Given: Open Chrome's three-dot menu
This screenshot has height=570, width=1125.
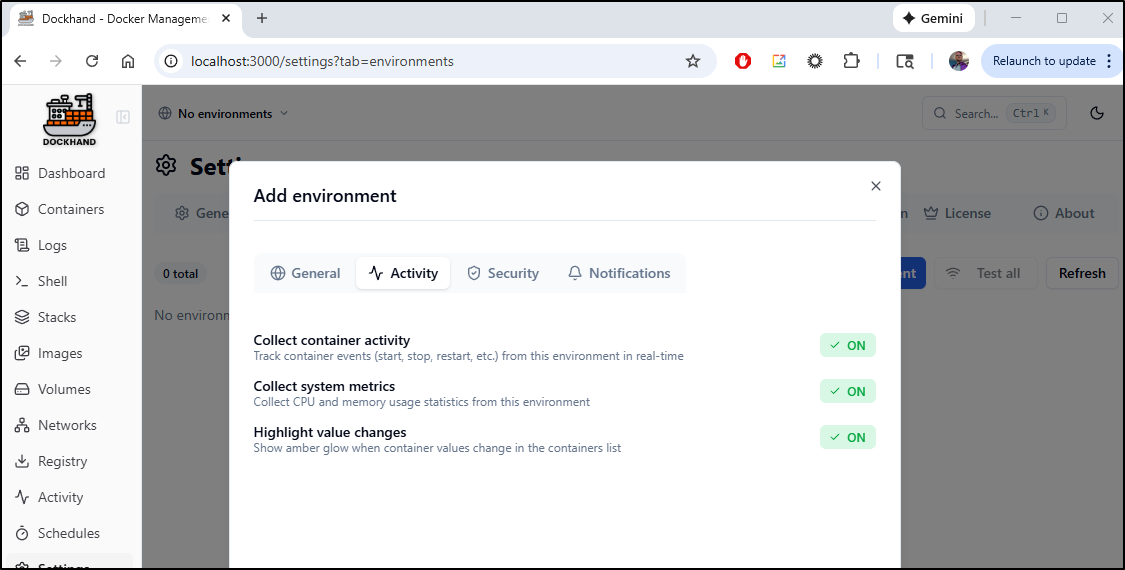Looking at the screenshot, I should [1108, 61].
